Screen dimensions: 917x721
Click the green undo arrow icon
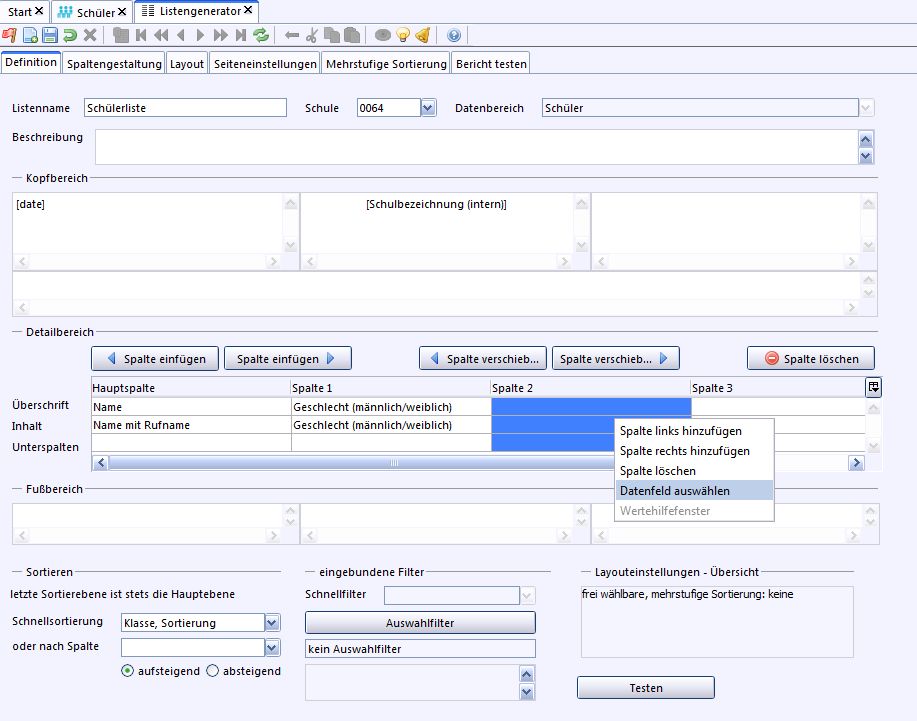[x=70, y=36]
